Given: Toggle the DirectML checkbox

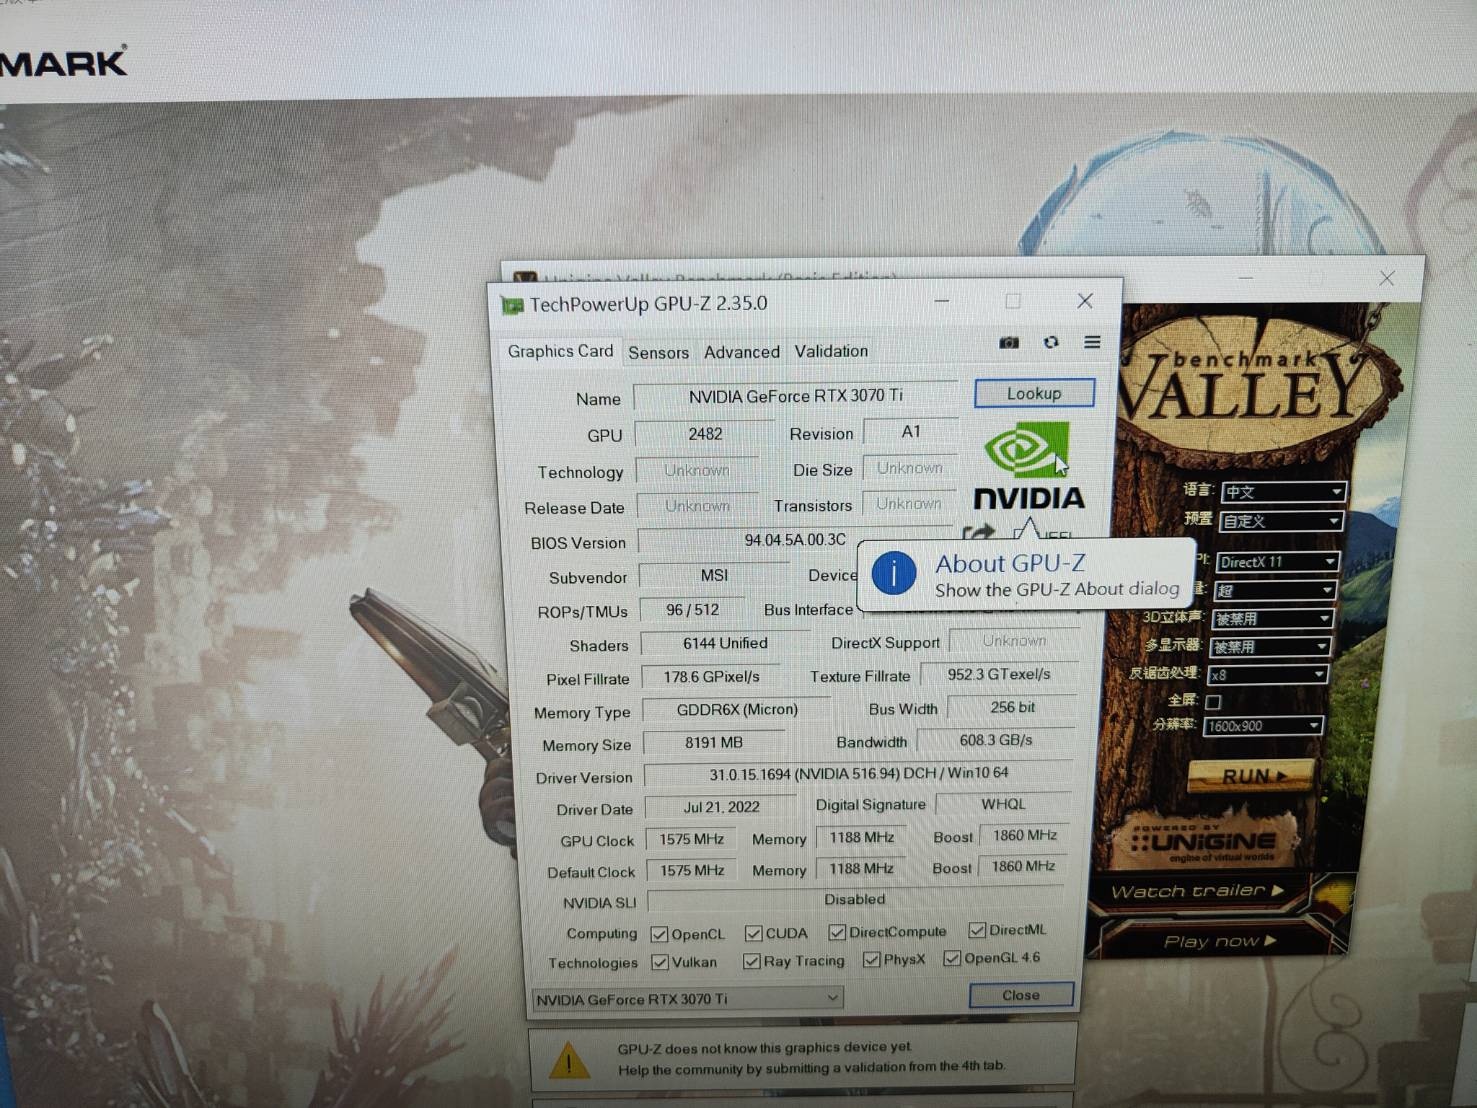Looking at the screenshot, I should pyautogui.click(x=977, y=930).
